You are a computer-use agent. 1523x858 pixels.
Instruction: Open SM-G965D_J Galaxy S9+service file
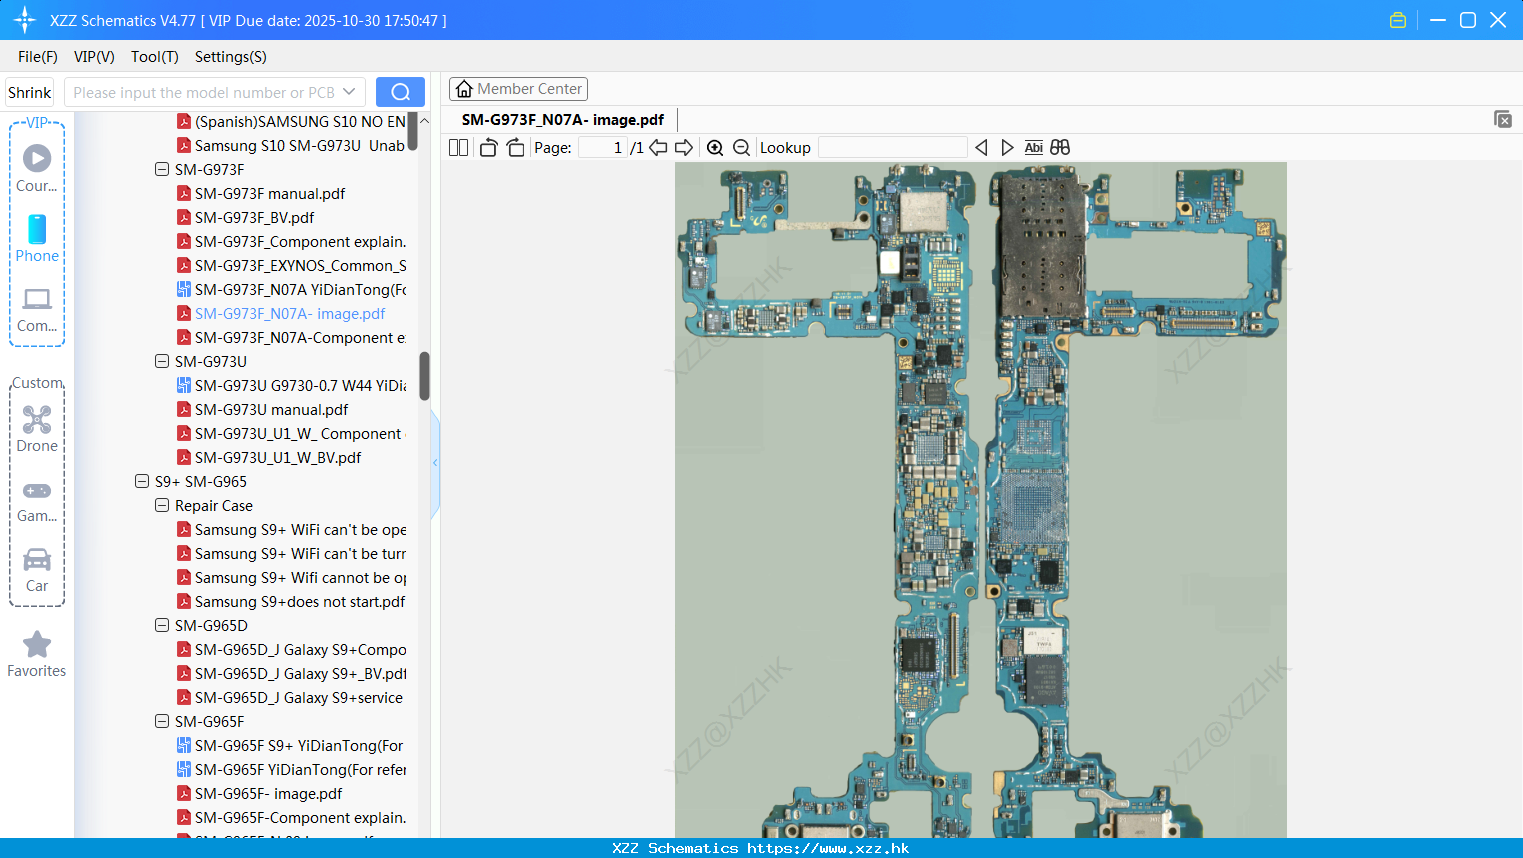[x=299, y=697]
